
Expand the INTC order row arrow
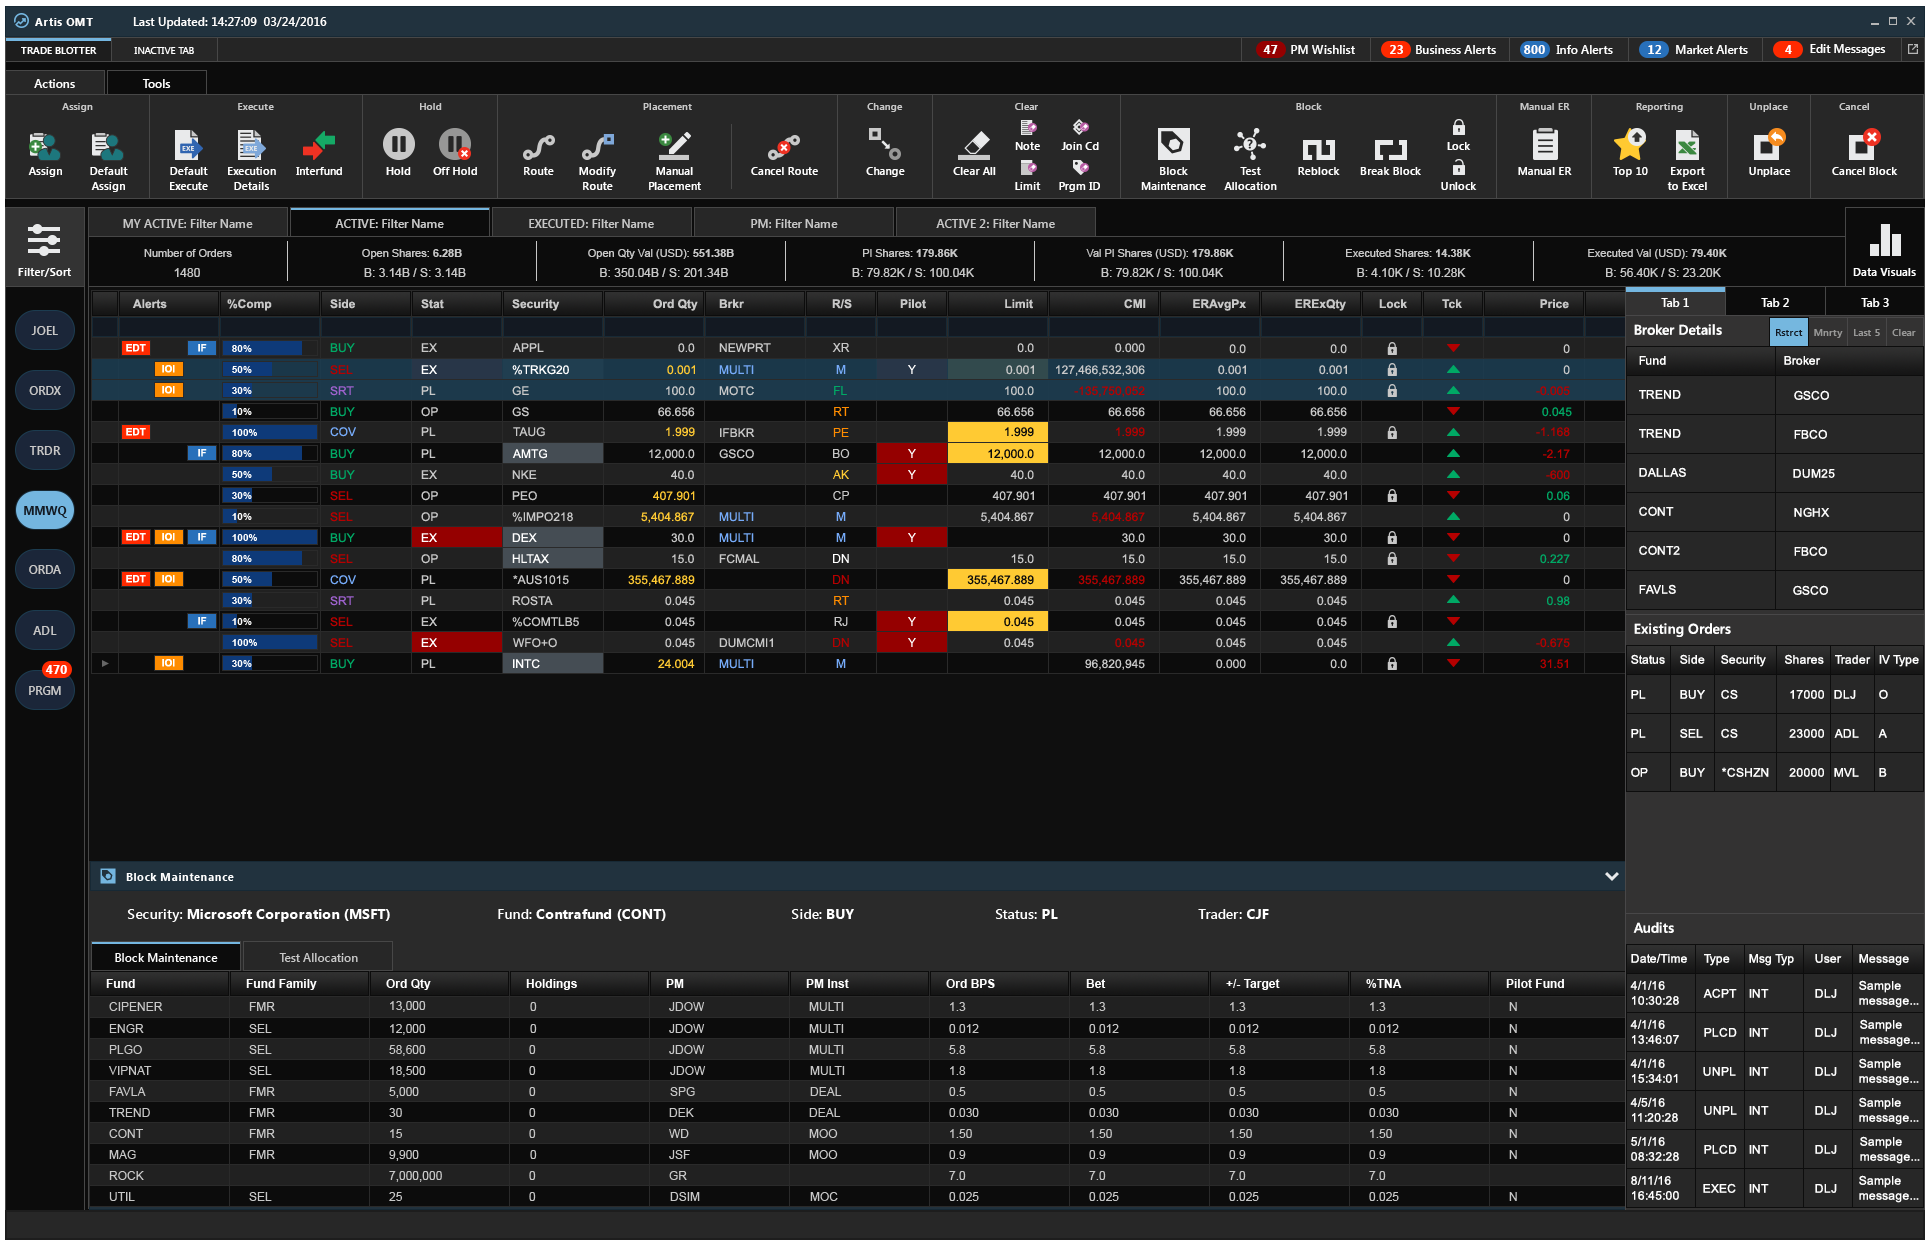(104, 663)
